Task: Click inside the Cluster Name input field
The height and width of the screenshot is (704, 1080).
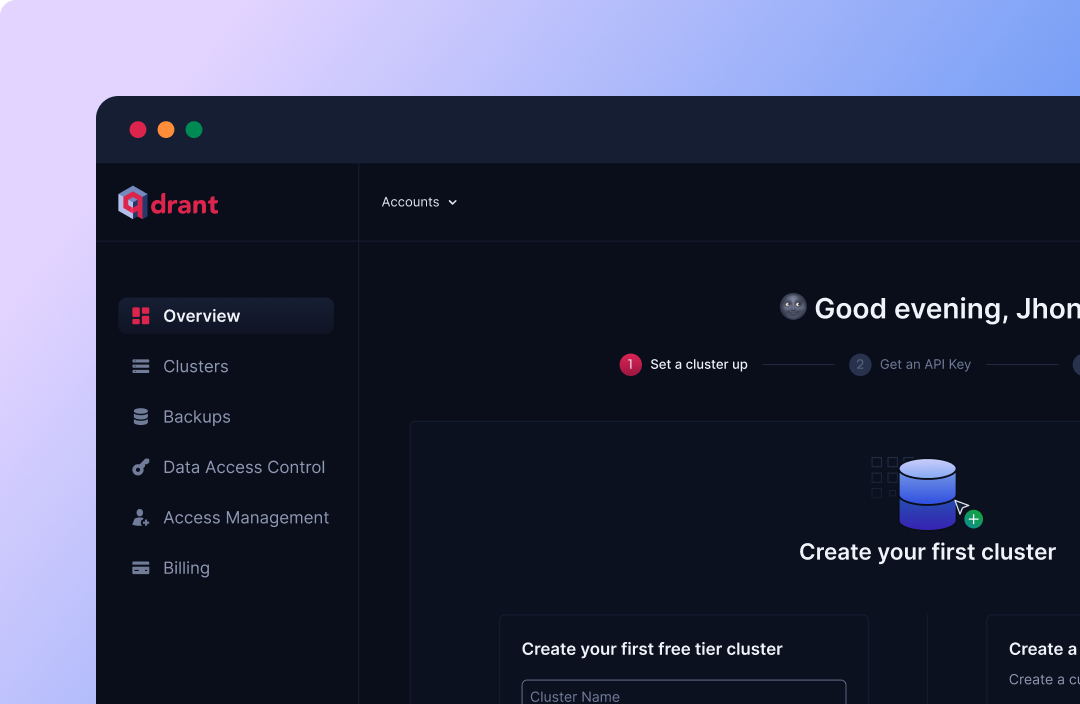Action: (684, 692)
